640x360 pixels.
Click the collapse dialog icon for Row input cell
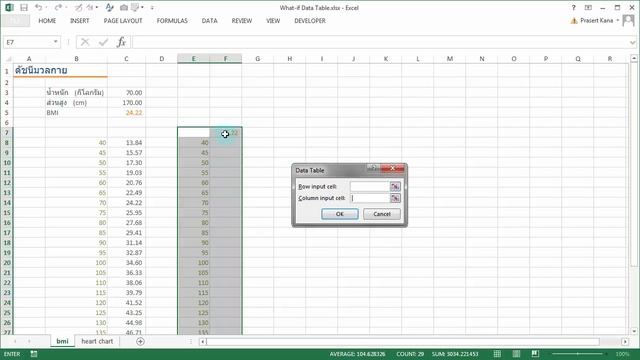(395, 187)
